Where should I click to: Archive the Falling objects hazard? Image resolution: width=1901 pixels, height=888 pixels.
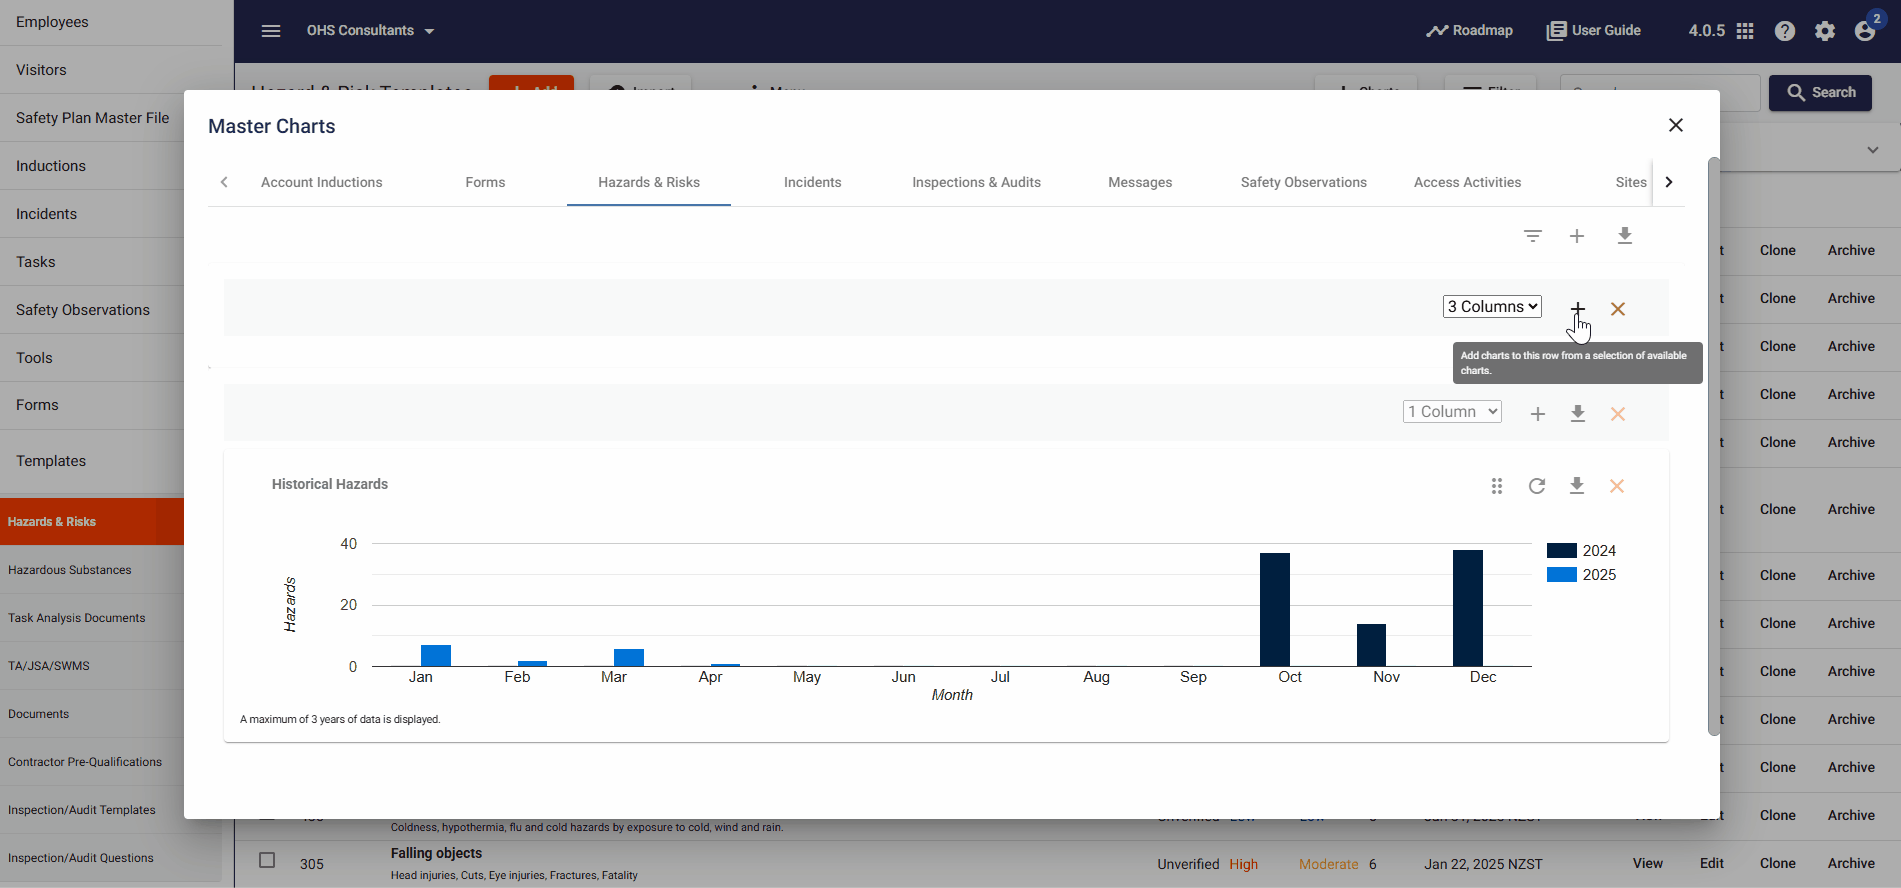pyautogui.click(x=1852, y=863)
